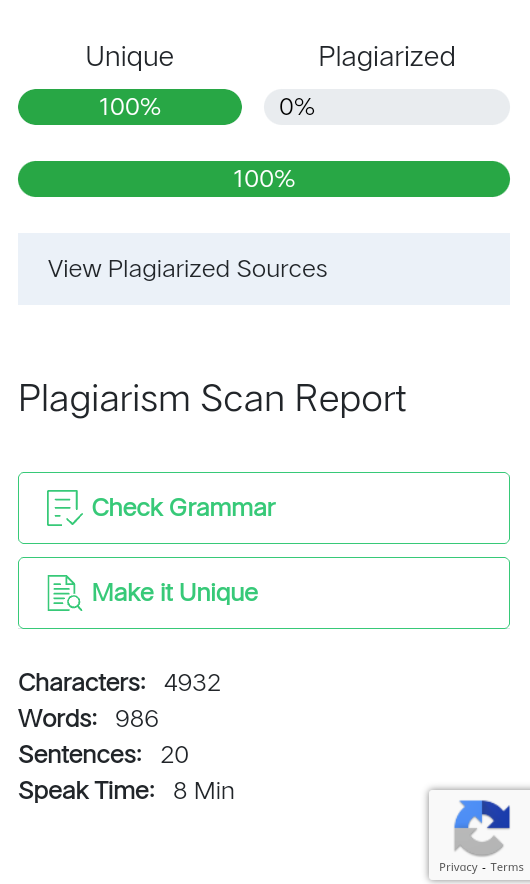Expand View Plagiarized Sources panel

(264, 269)
